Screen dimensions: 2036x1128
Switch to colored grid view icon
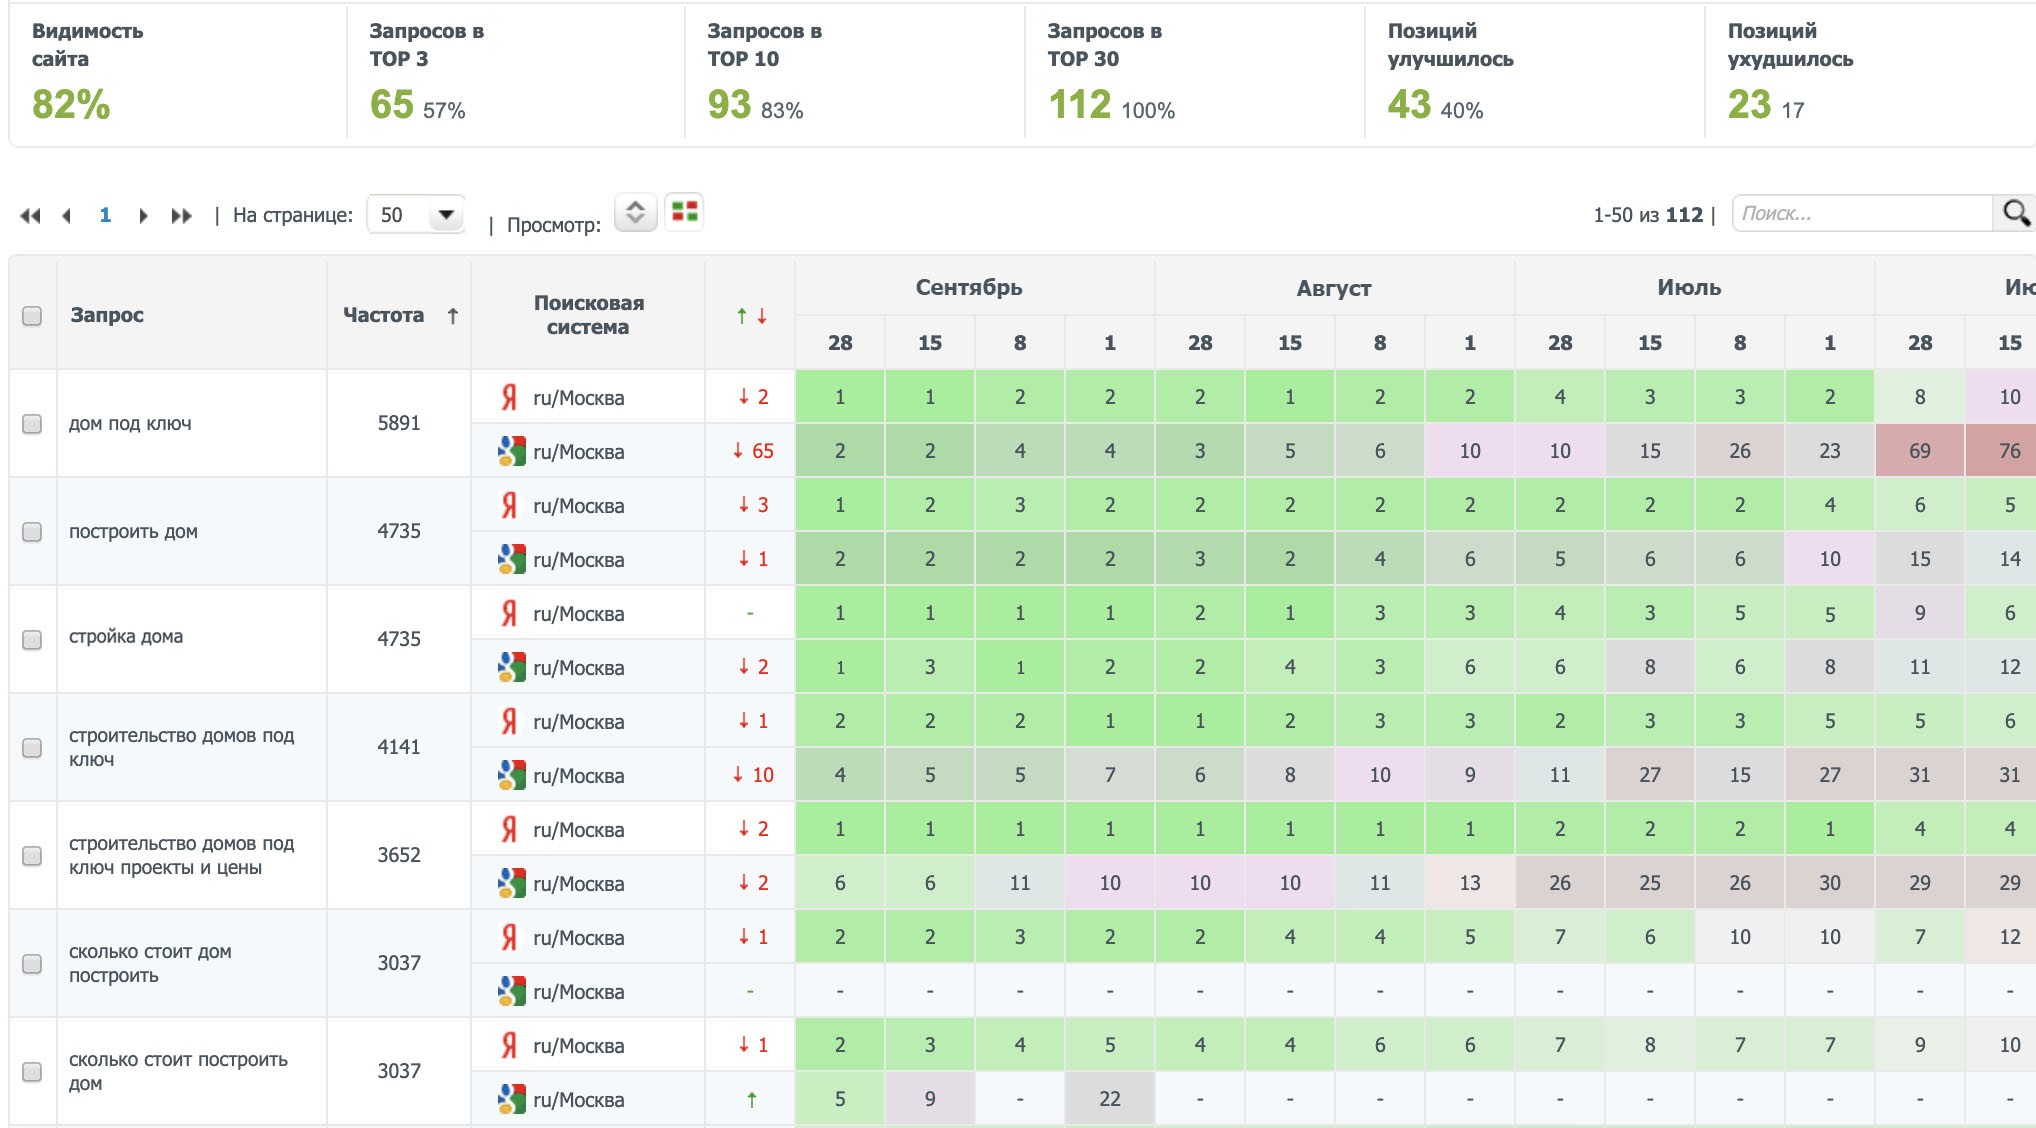685,212
